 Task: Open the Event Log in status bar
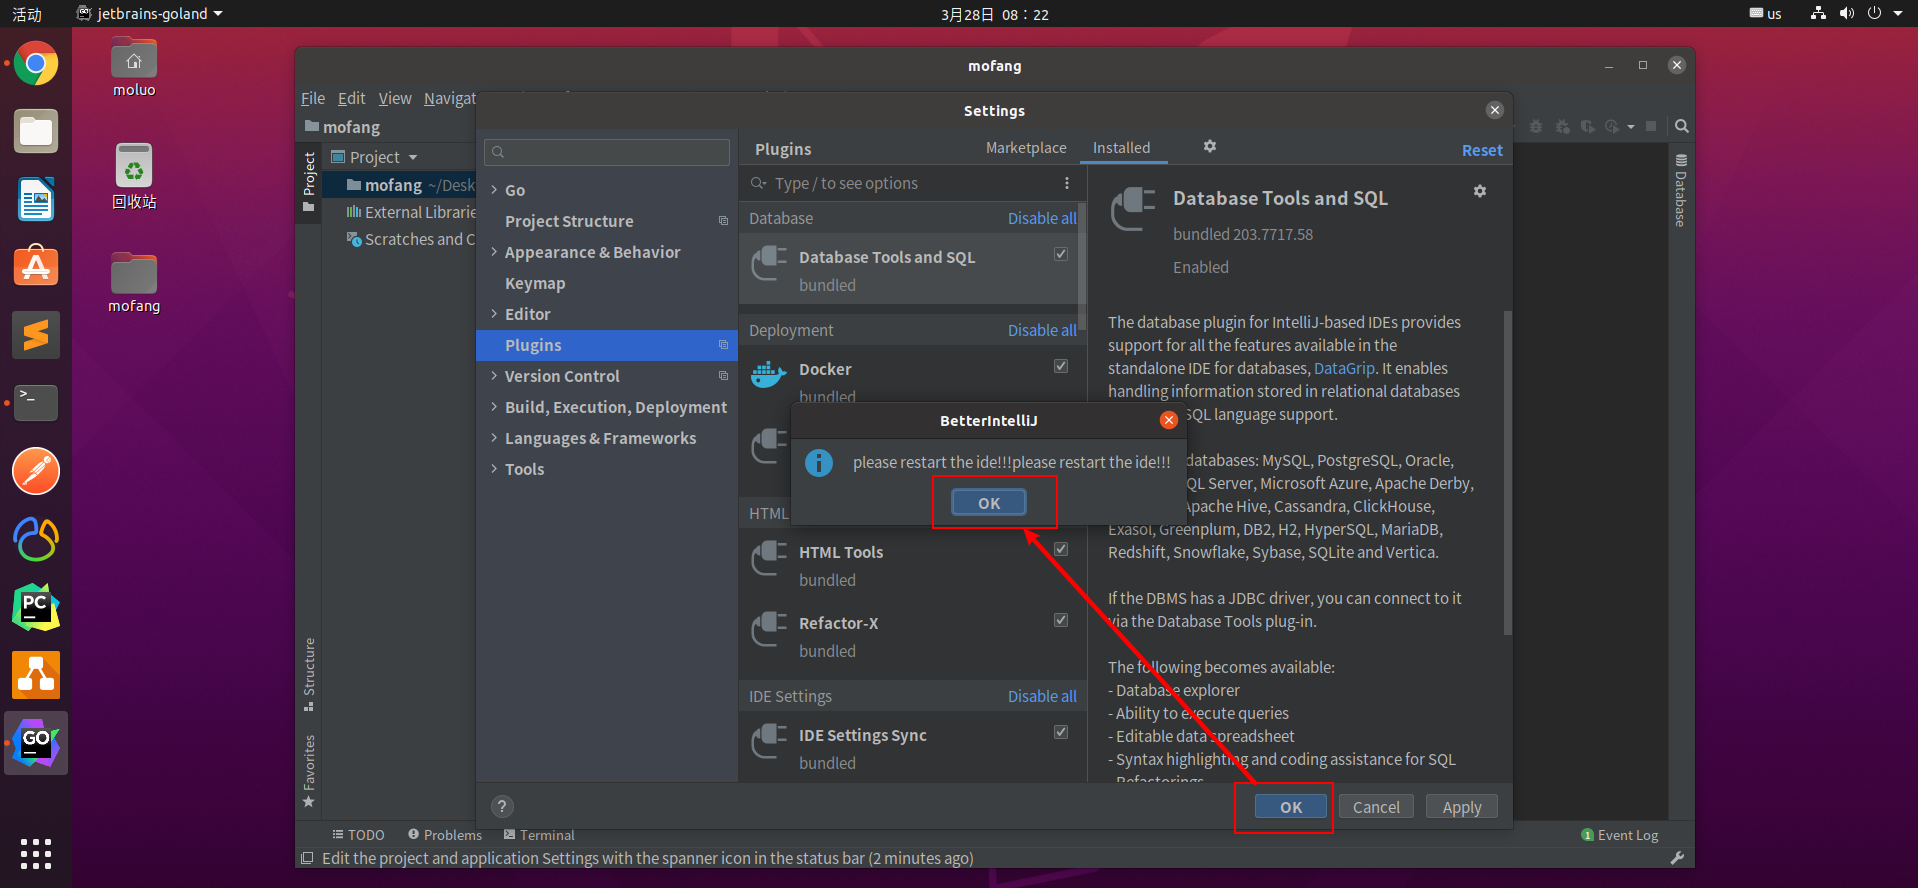[1620, 835]
